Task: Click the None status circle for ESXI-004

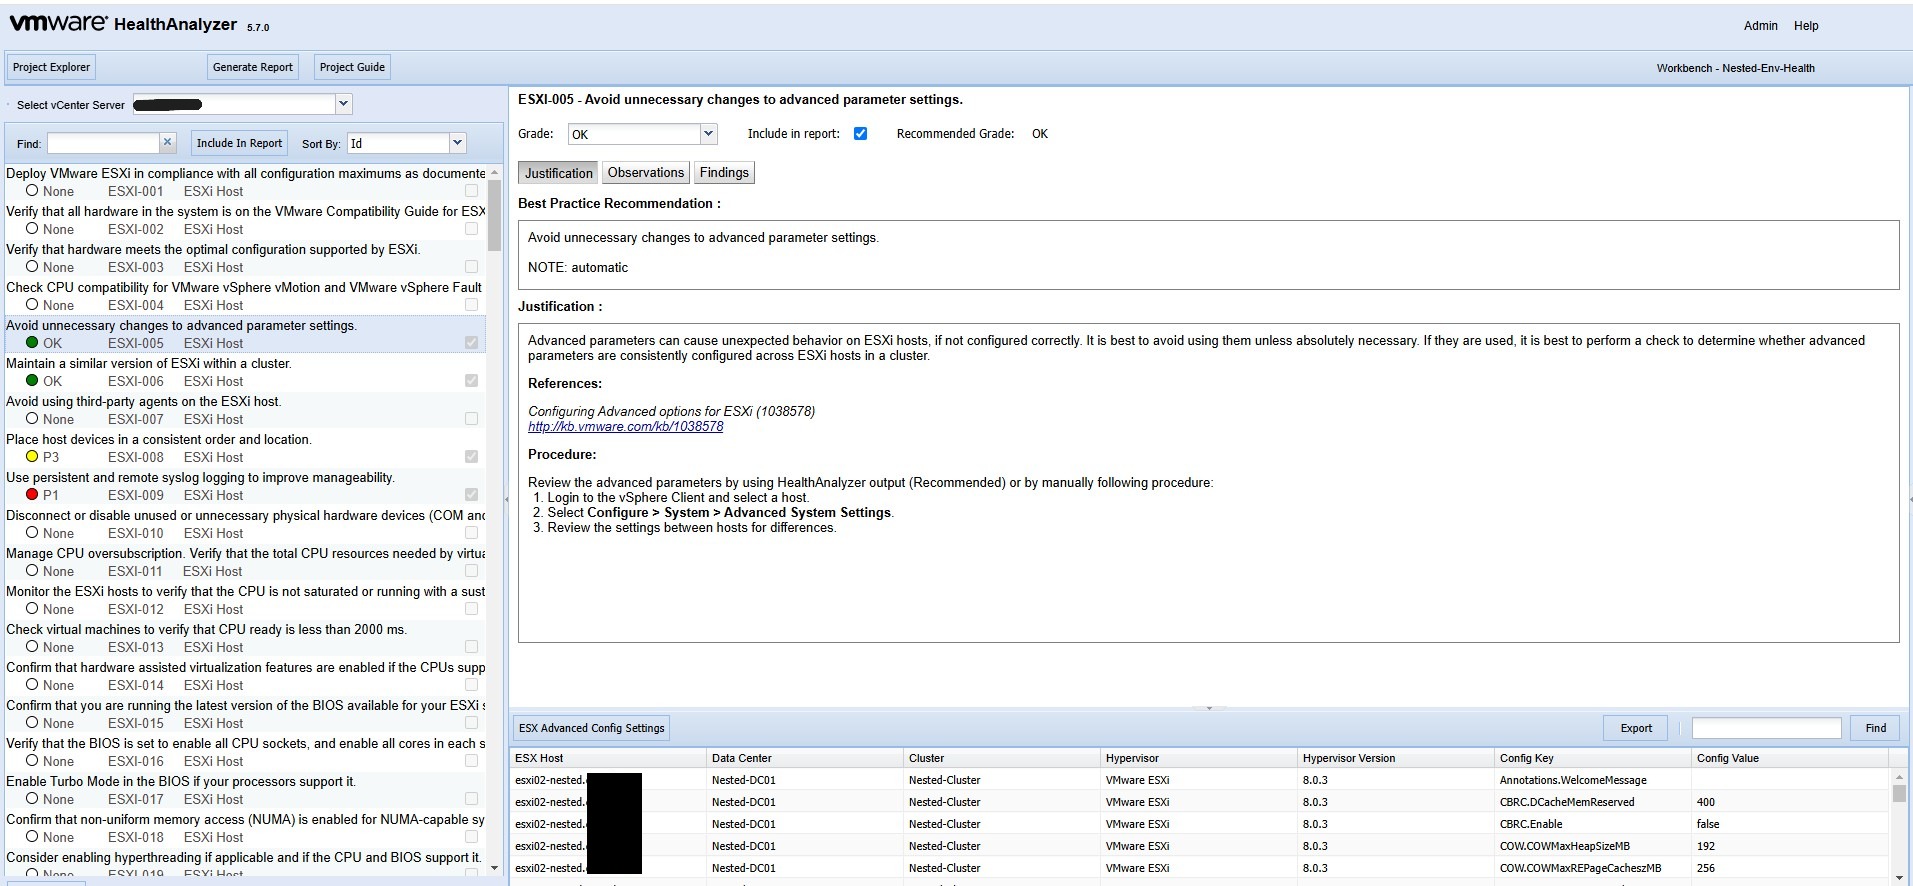Action: 32,305
